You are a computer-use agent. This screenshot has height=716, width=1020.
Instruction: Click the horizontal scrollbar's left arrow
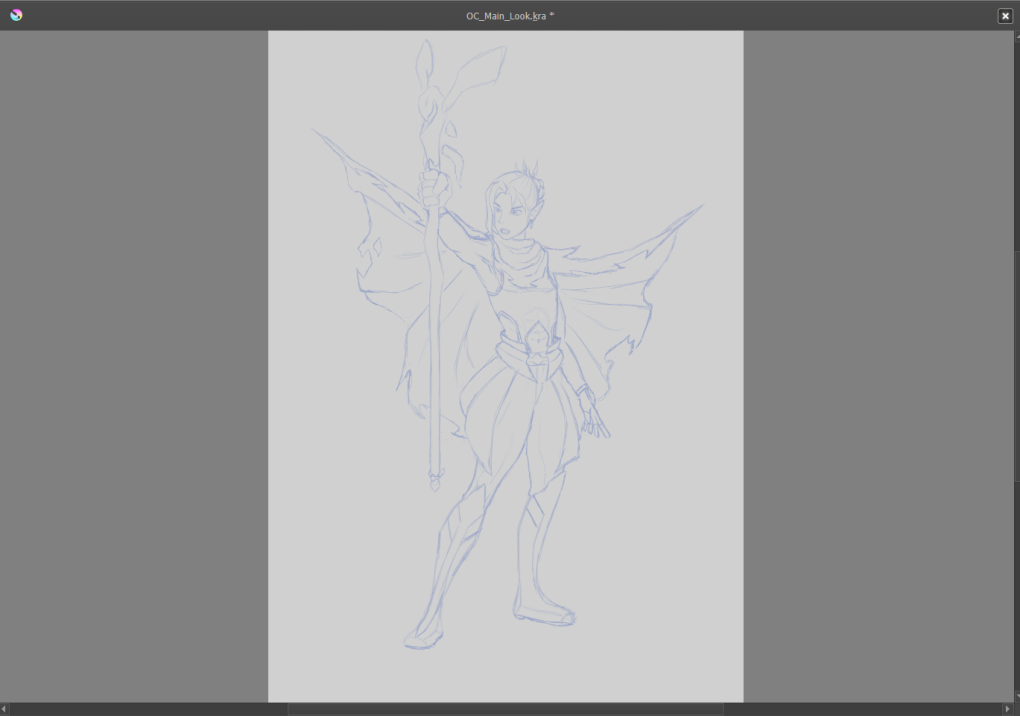tap(5, 709)
